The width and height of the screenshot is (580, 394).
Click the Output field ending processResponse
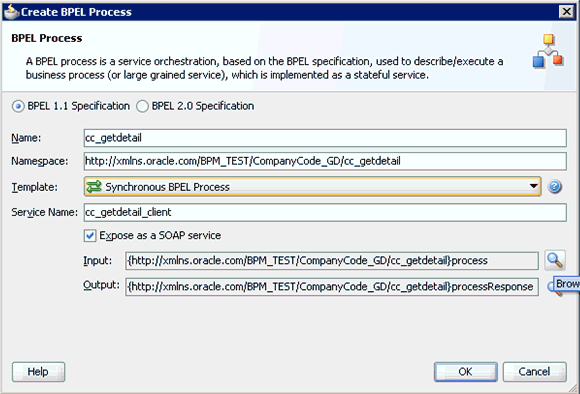tap(332, 287)
